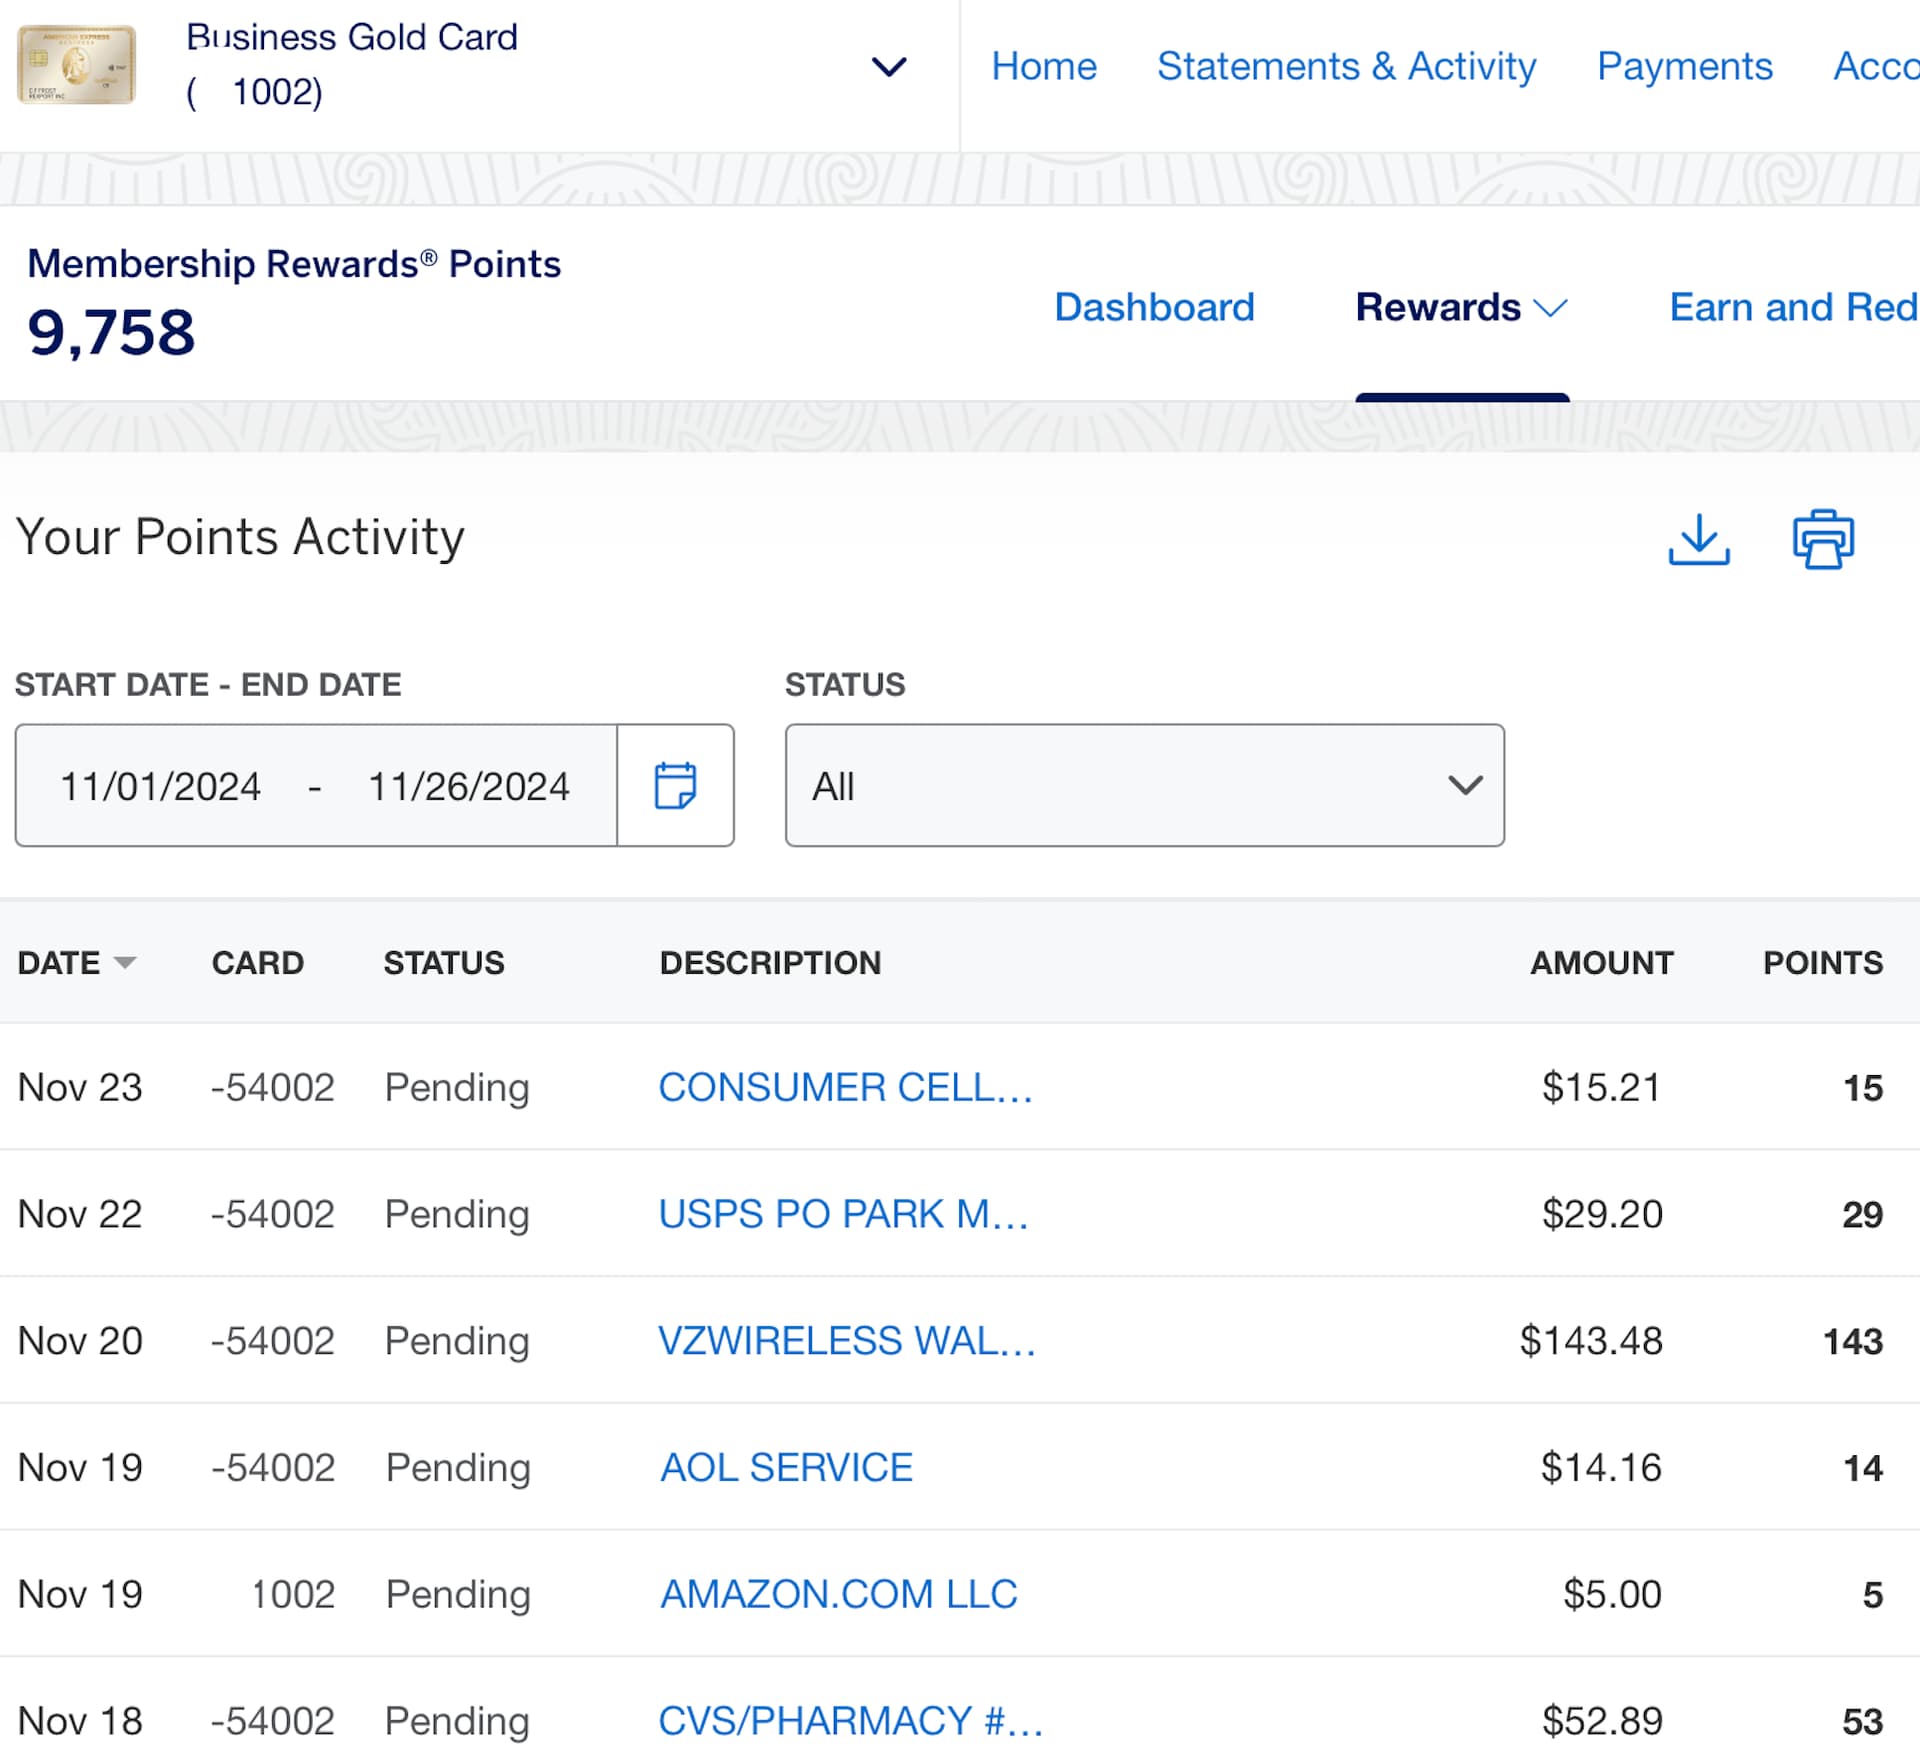Open the USPS PO PARK transaction
Viewport: 1920px width, 1757px height.
coord(843,1214)
